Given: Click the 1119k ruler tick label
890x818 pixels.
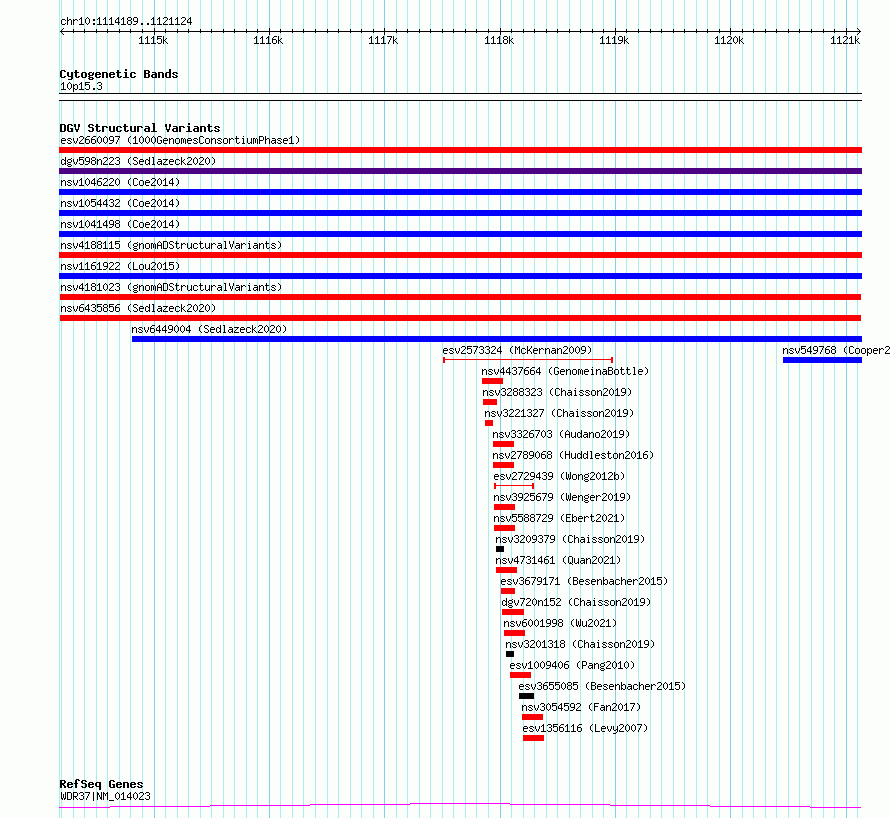Looking at the screenshot, I should [614, 40].
